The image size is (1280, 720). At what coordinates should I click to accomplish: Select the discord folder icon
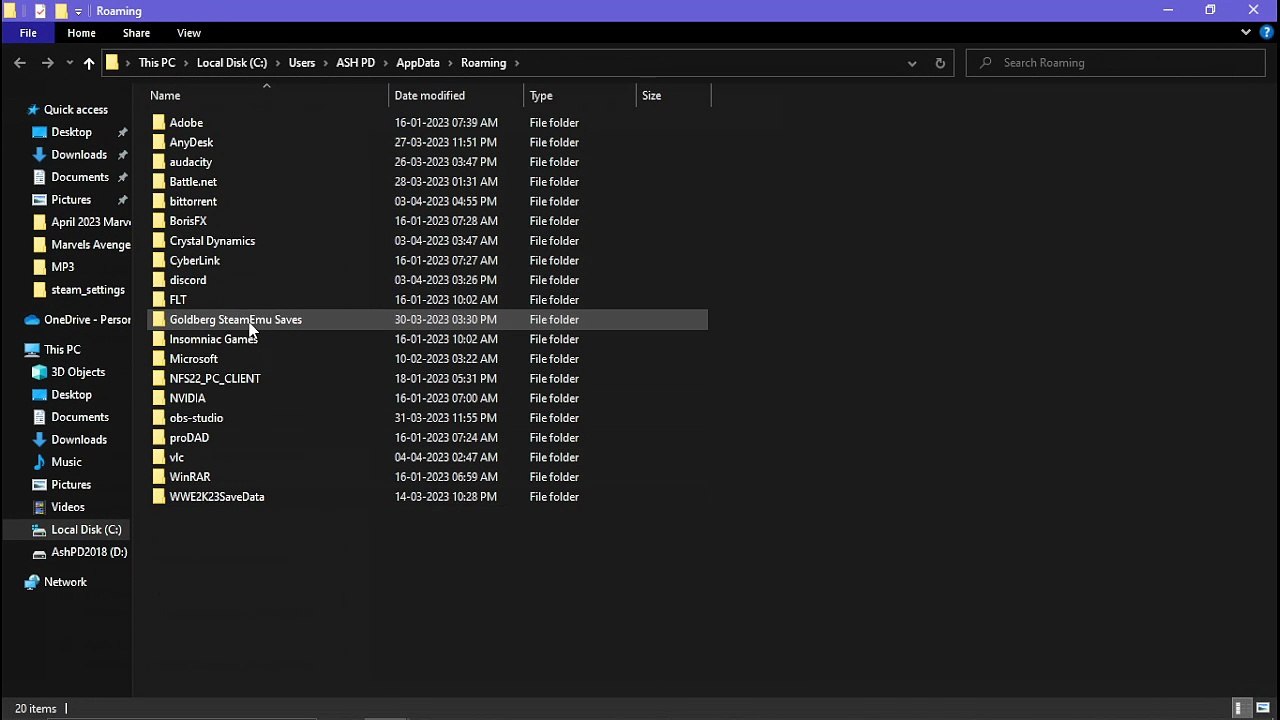[x=159, y=280]
